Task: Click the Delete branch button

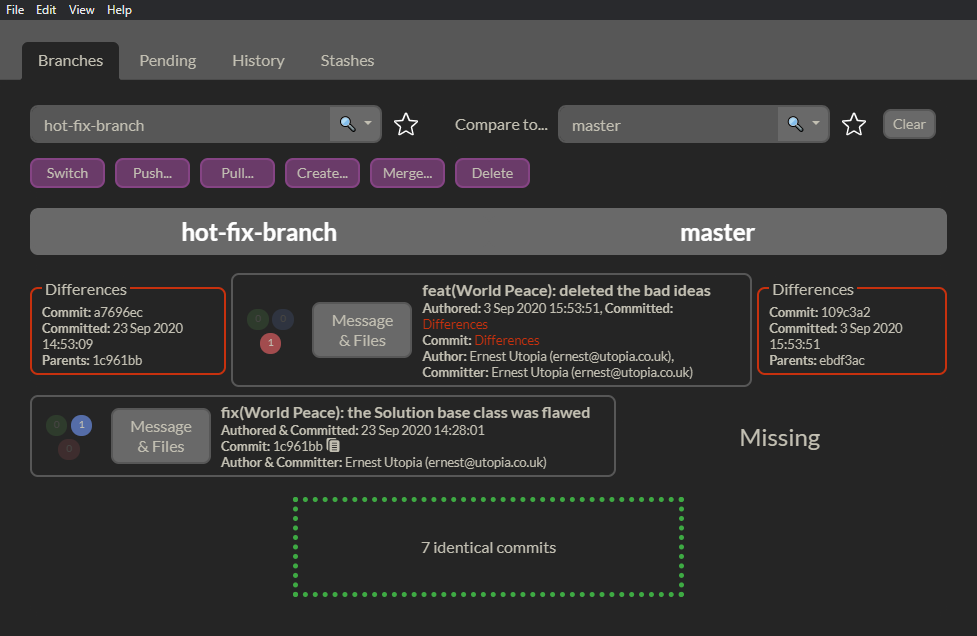Action: (x=492, y=173)
